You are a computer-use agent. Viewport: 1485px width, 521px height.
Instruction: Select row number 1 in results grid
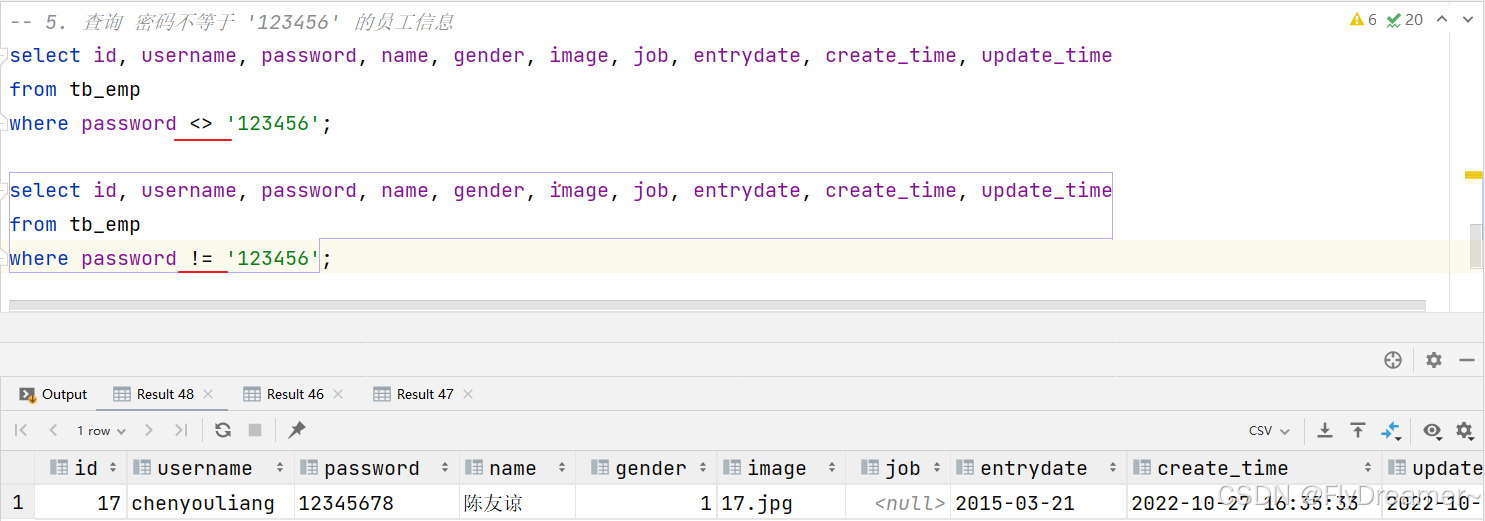click(17, 503)
